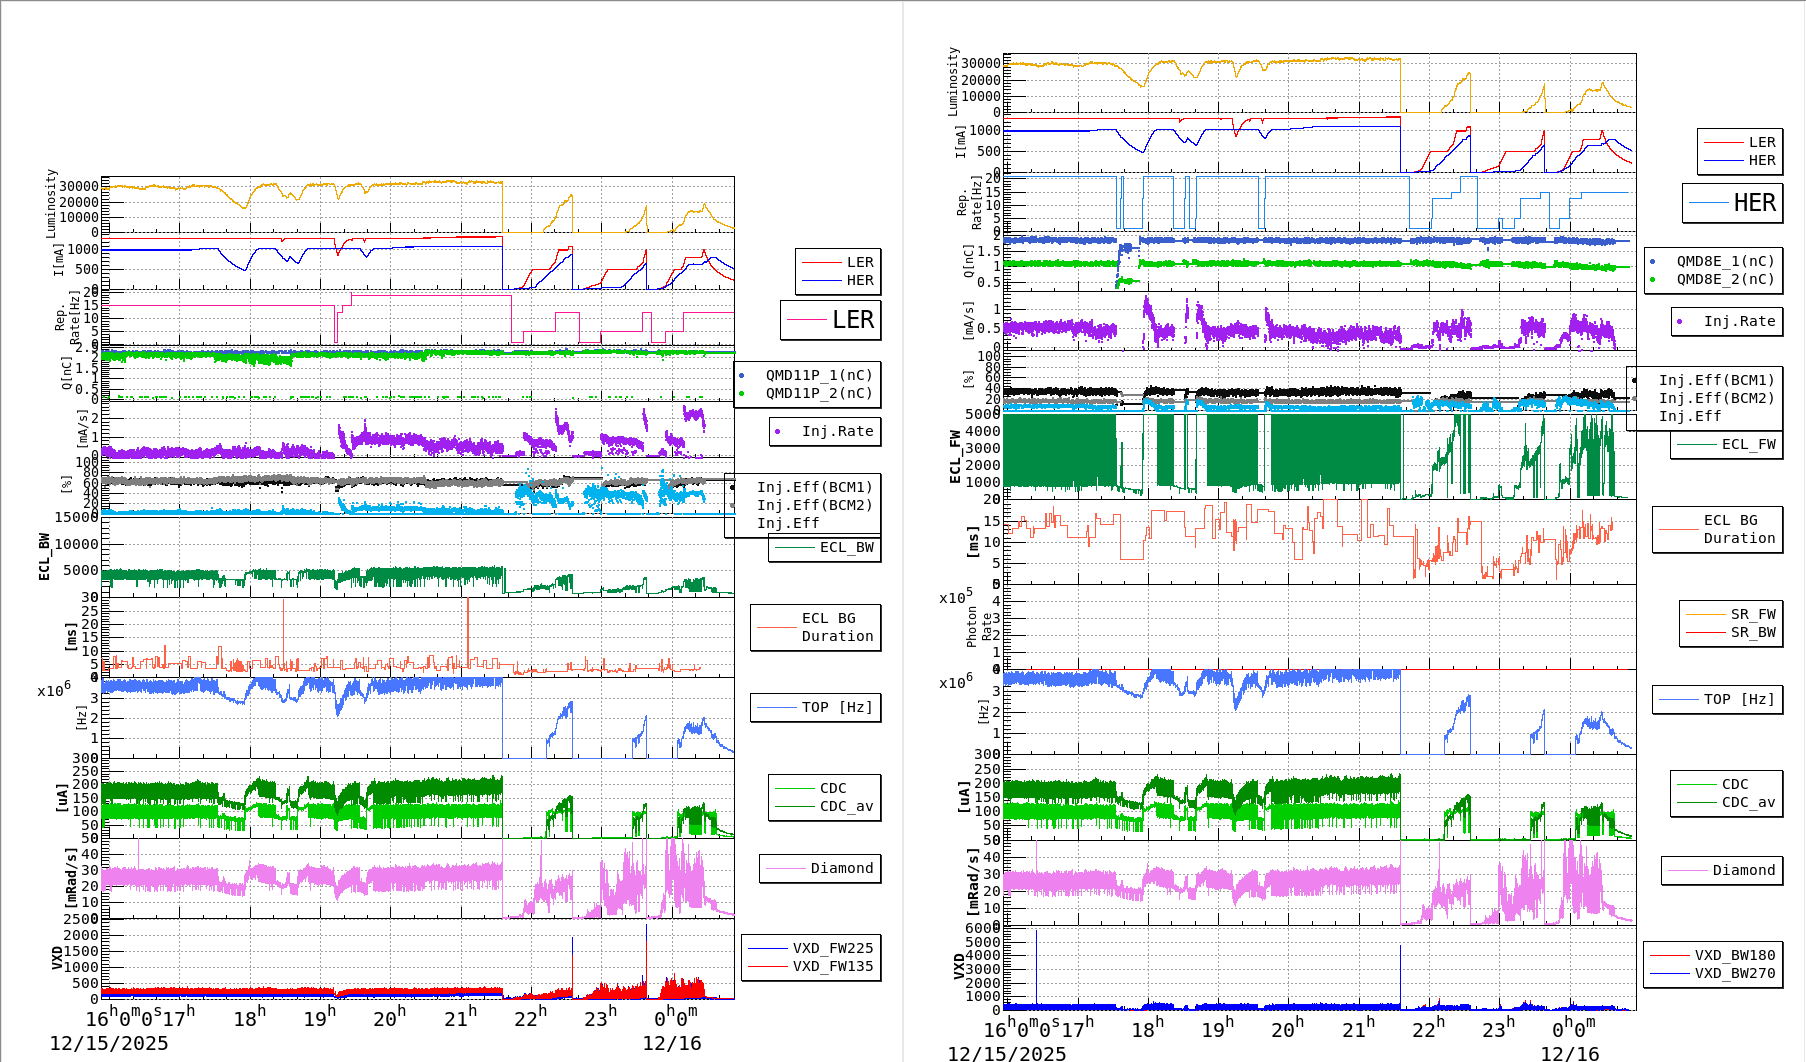This screenshot has height=1062, width=1806.
Task: Select Diamond legend in the LER panel
Action: pyautogui.click(x=841, y=868)
